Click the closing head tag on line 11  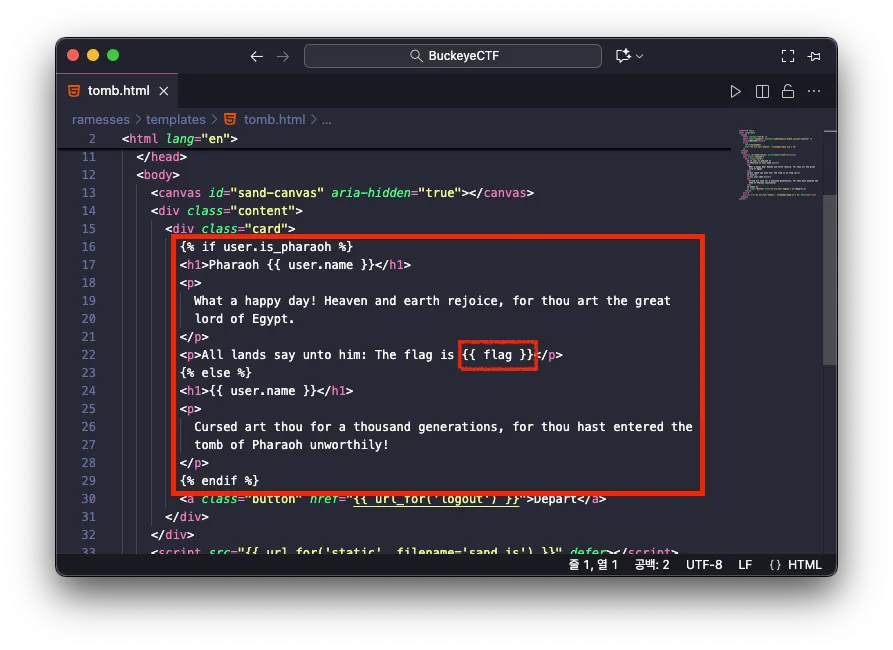pyautogui.click(x=162, y=157)
